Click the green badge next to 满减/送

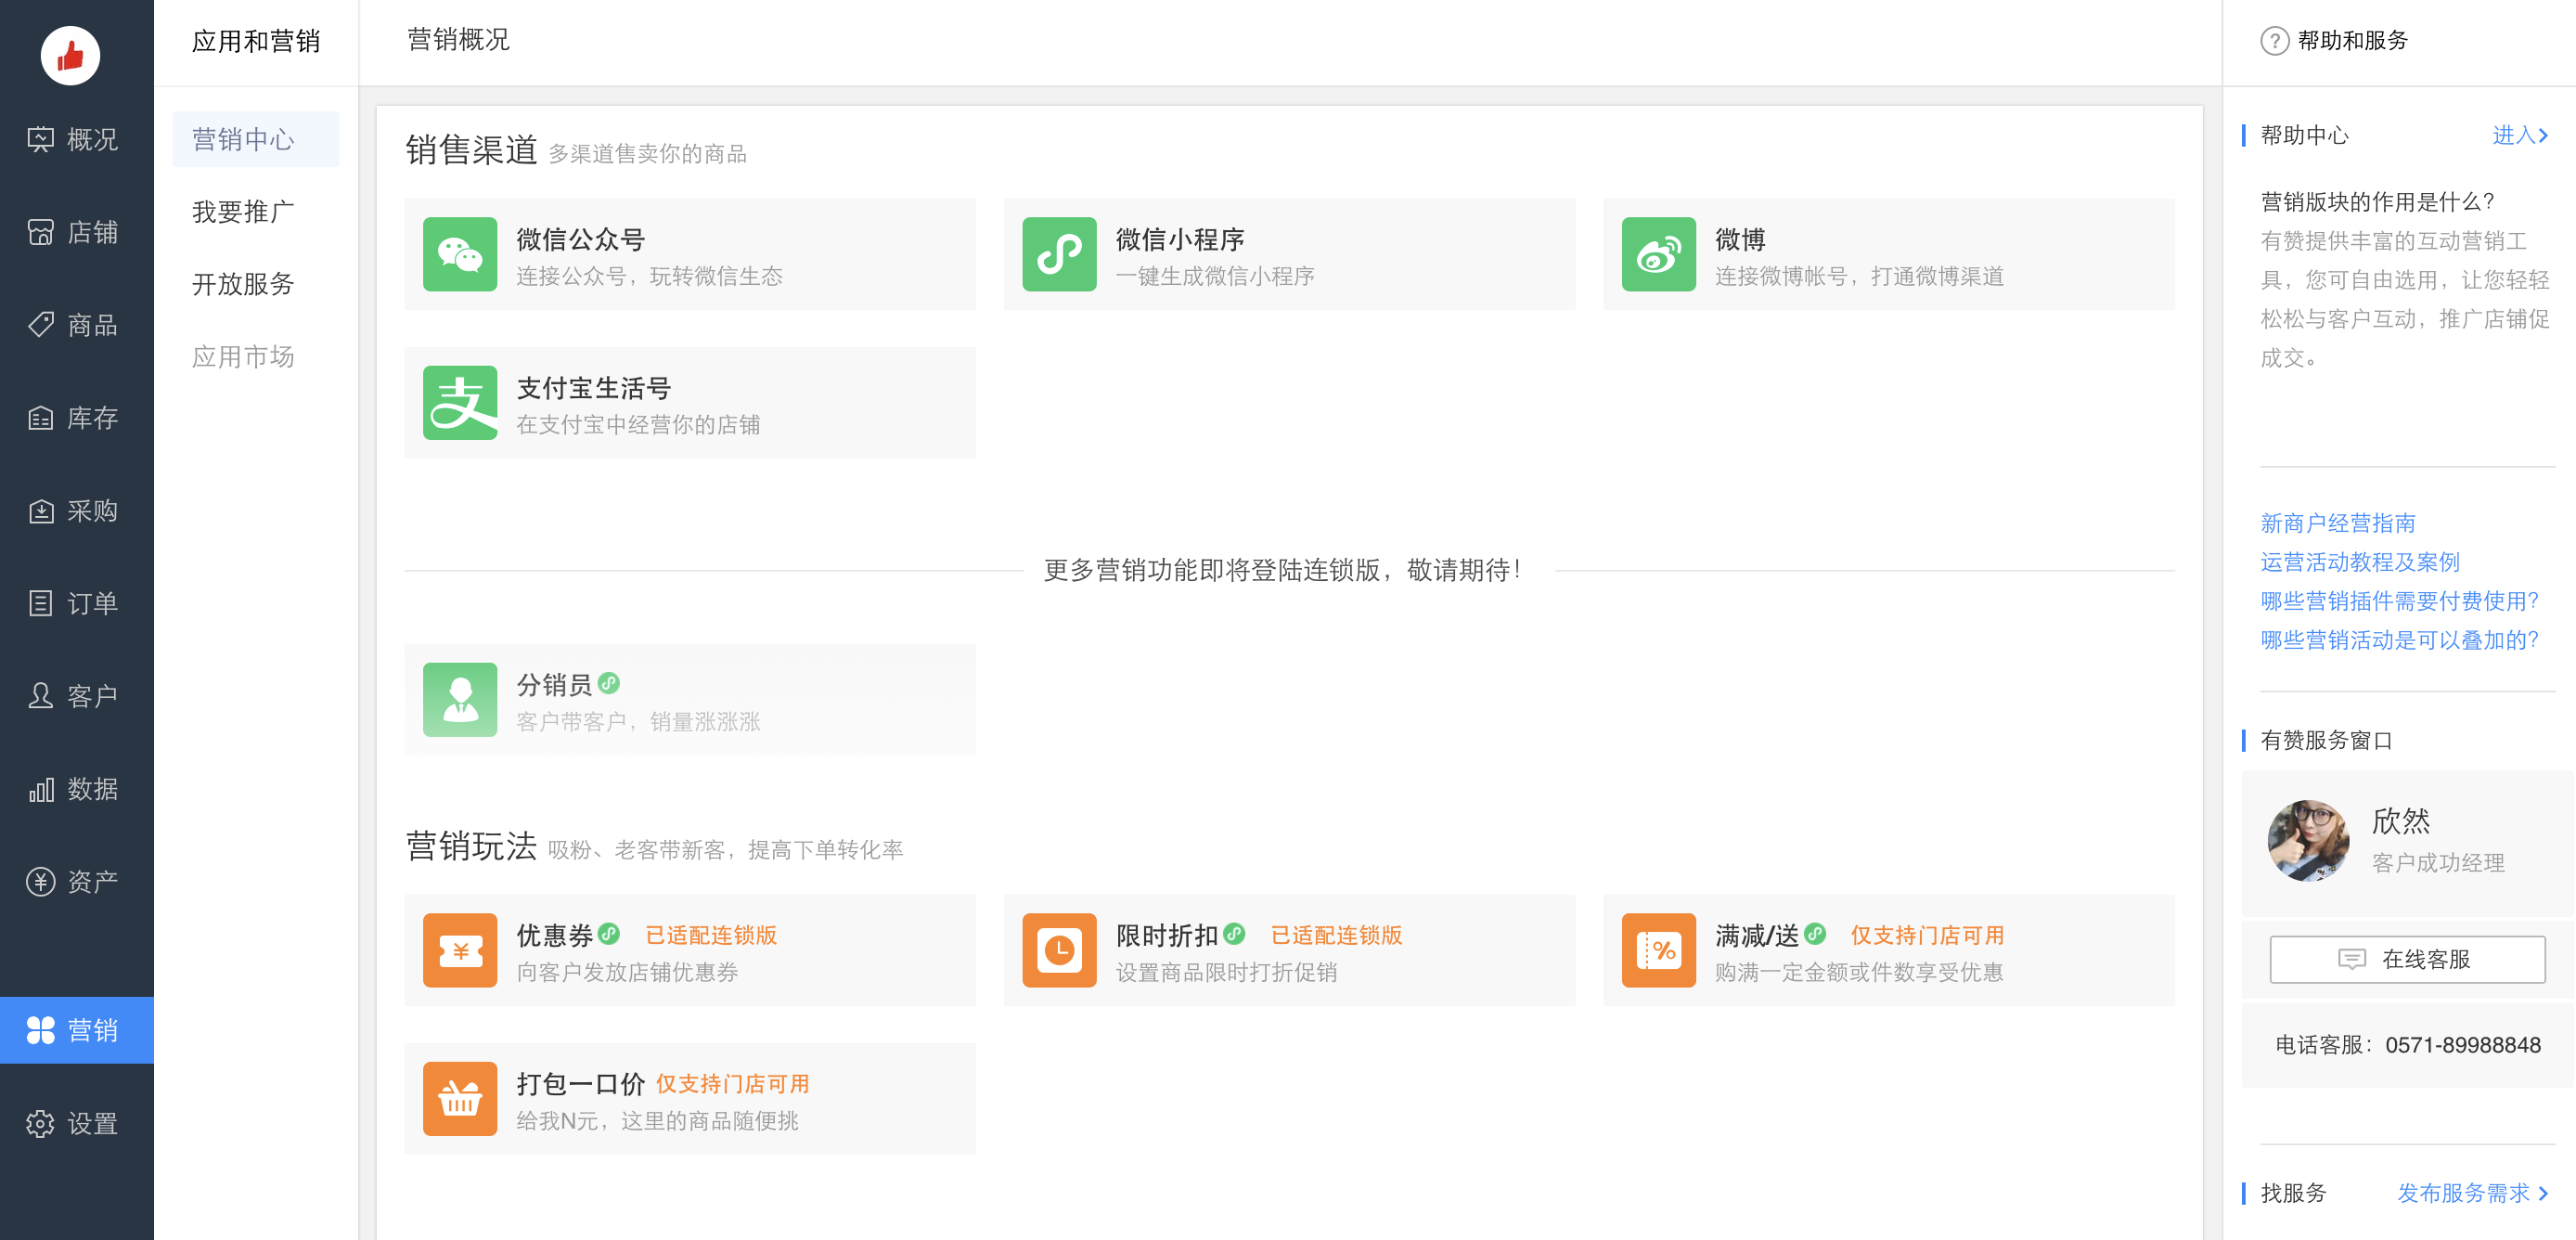(1815, 933)
